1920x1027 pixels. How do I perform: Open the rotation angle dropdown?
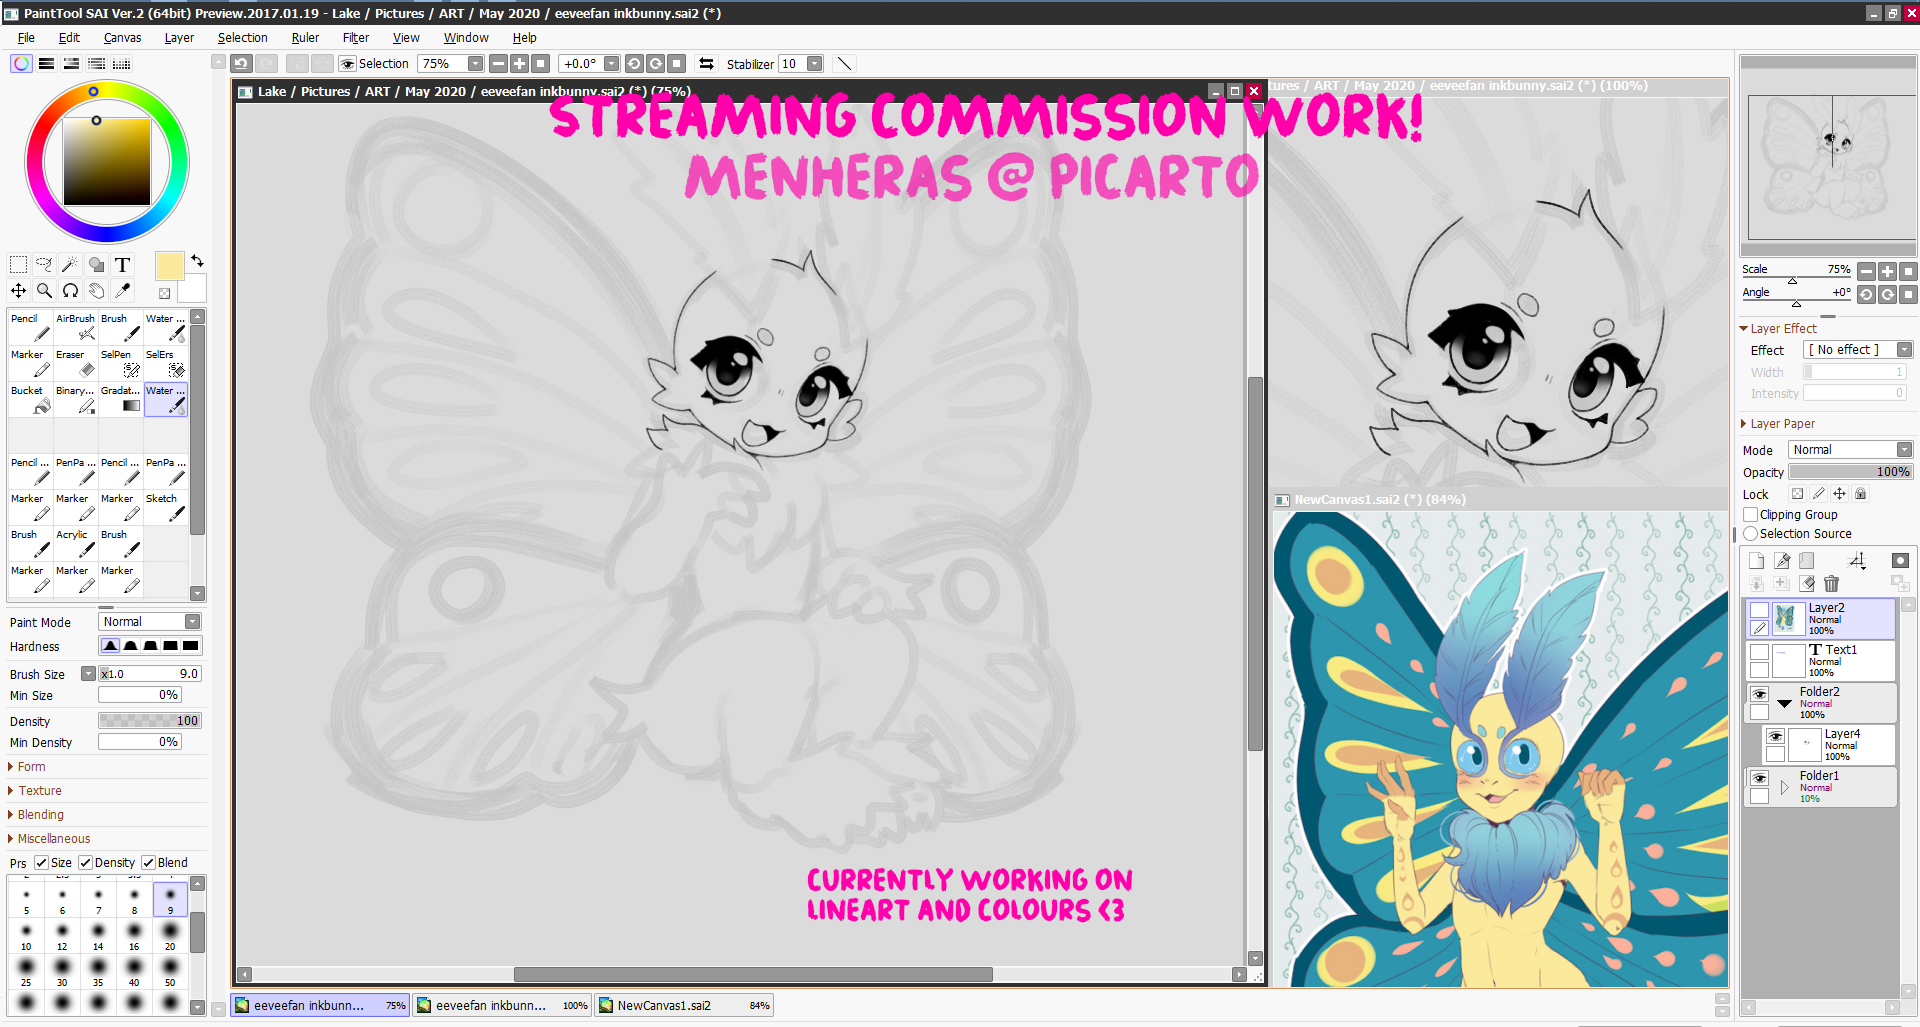611,64
